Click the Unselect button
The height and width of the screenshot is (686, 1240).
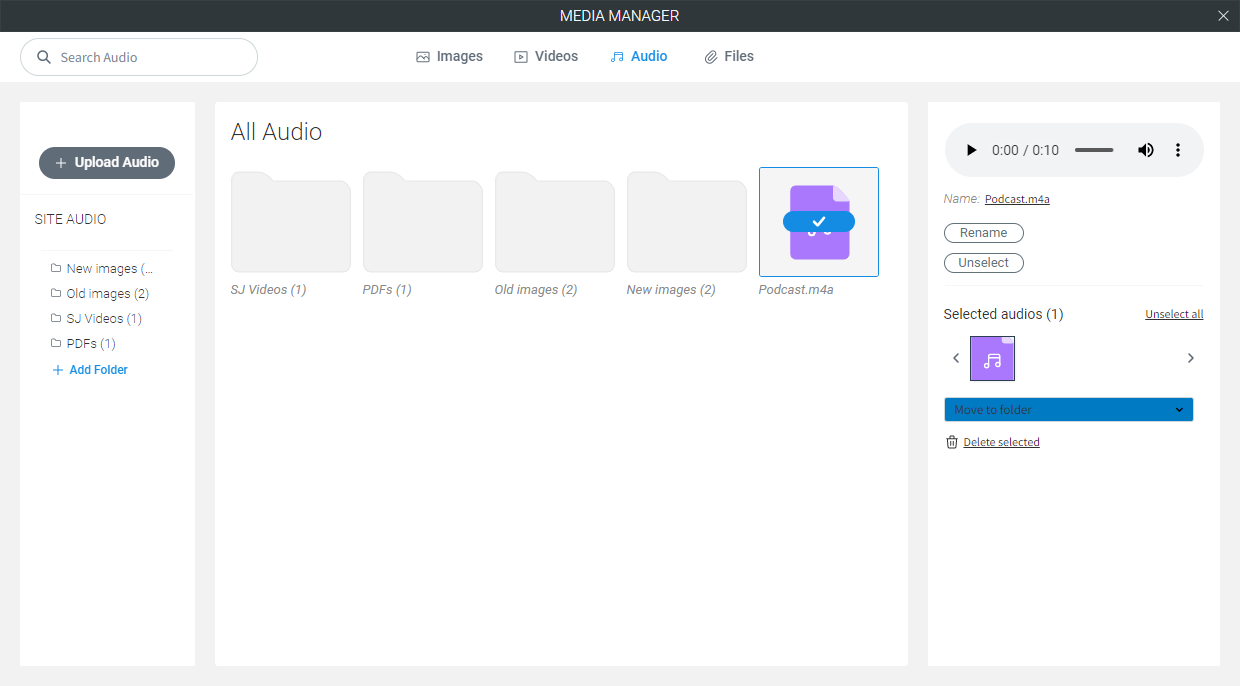click(984, 263)
